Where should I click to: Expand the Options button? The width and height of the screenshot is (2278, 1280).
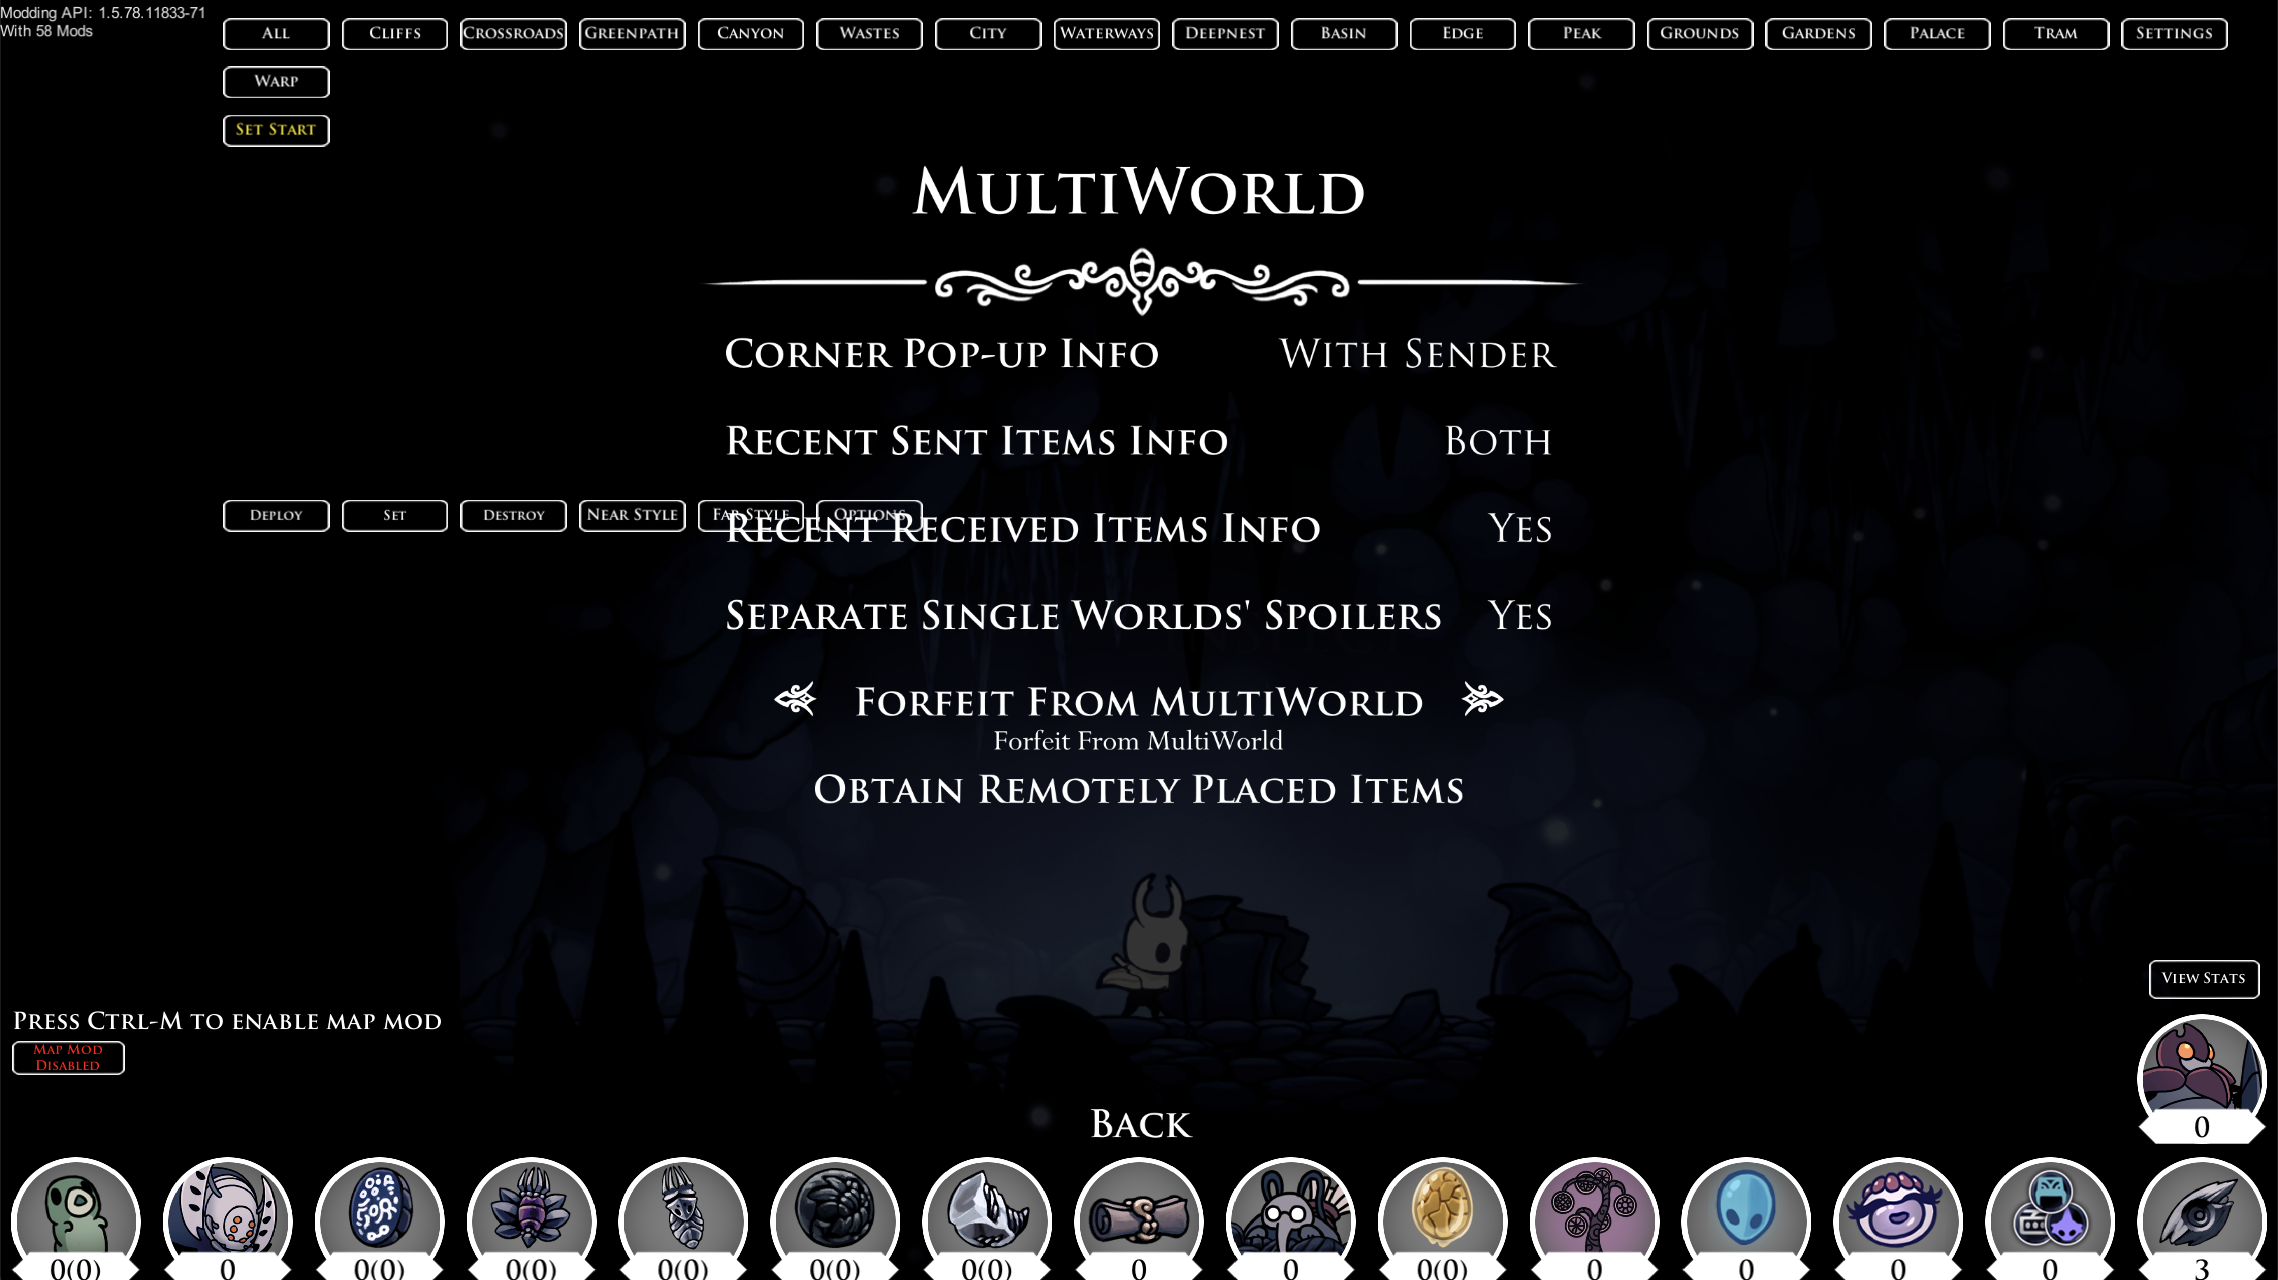(870, 513)
